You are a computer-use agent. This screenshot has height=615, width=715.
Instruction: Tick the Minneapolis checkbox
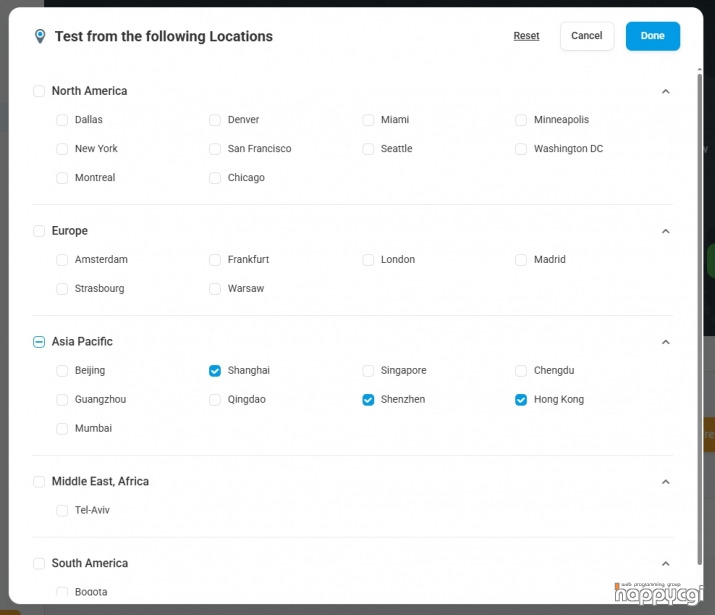[521, 120]
